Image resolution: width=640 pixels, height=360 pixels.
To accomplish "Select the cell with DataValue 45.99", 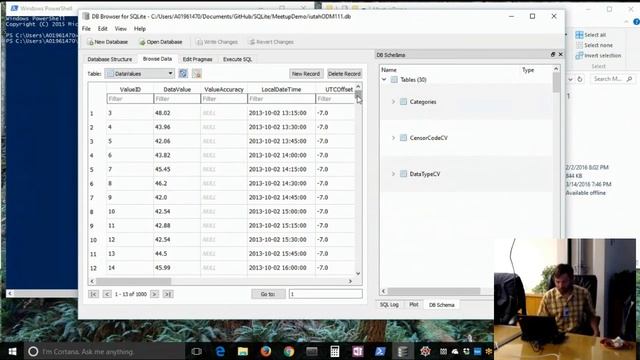I will tap(177, 268).
